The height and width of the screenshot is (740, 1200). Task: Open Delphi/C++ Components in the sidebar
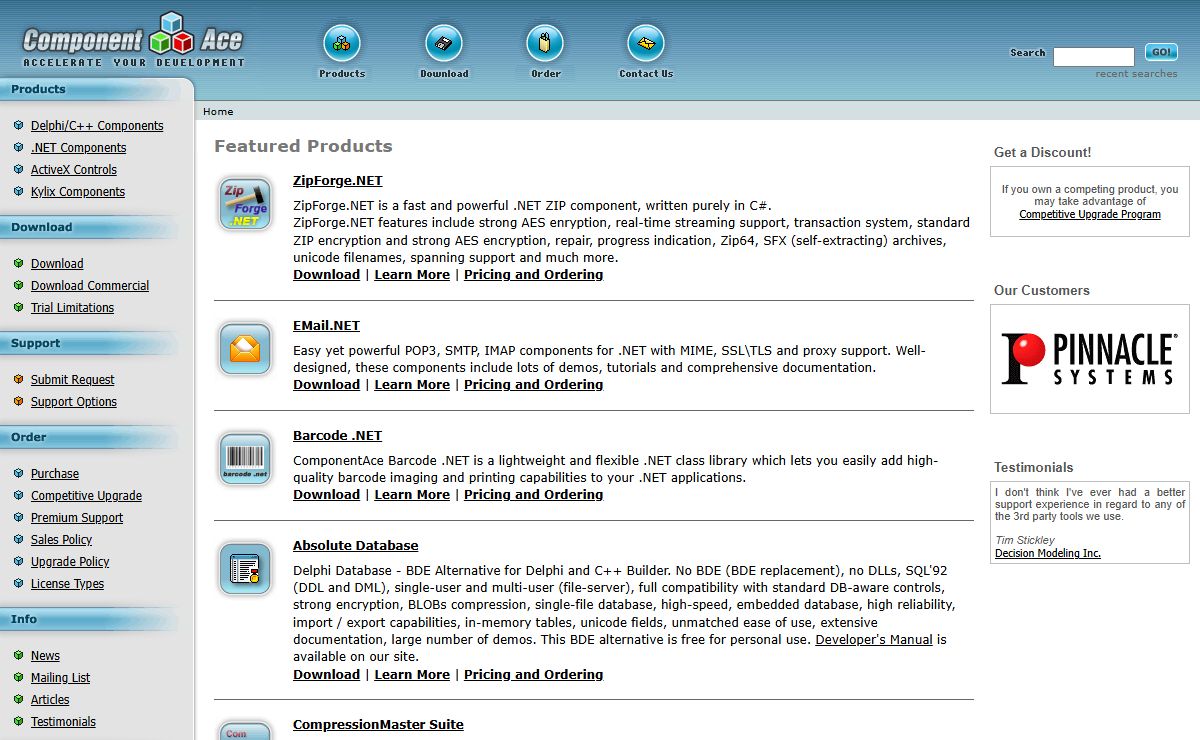[x=97, y=126]
